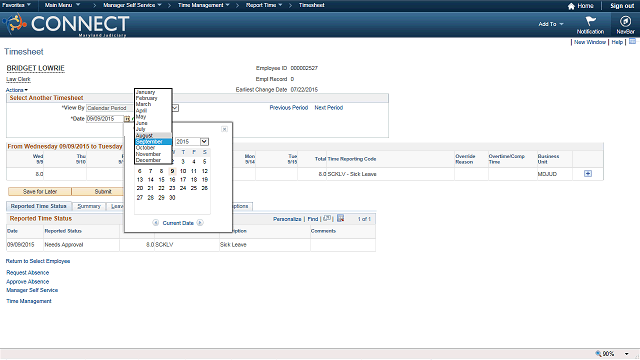The image size is (640, 360).
Task: Go to next month arrow in calendar
Action: [x=200, y=223]
